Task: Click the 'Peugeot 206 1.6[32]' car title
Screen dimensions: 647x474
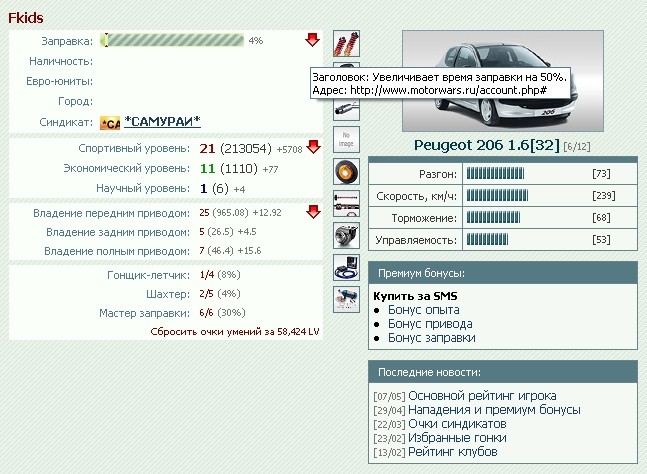Action: 487,145
